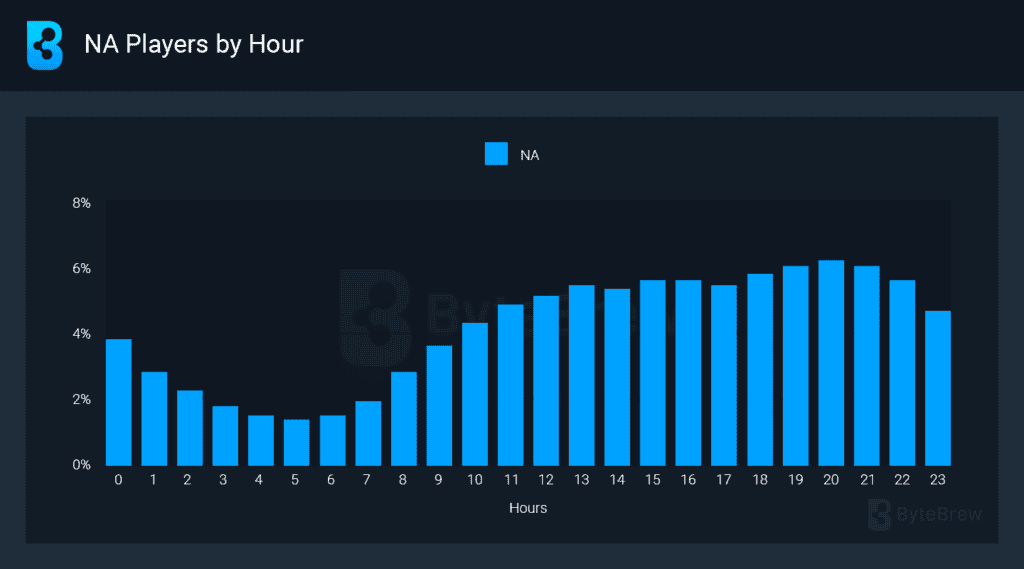
Task: Click the tallest bar at hour 20
Action: (x=831, y=363)
